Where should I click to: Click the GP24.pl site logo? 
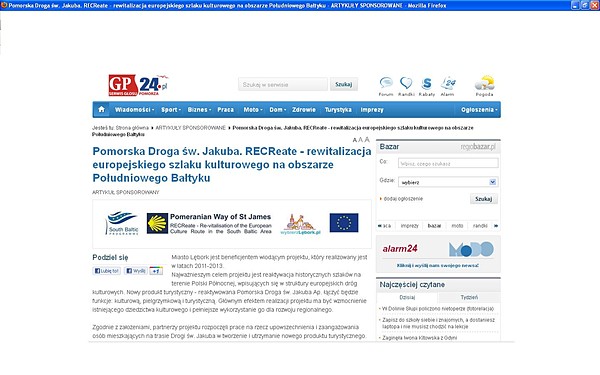point(138,85)
